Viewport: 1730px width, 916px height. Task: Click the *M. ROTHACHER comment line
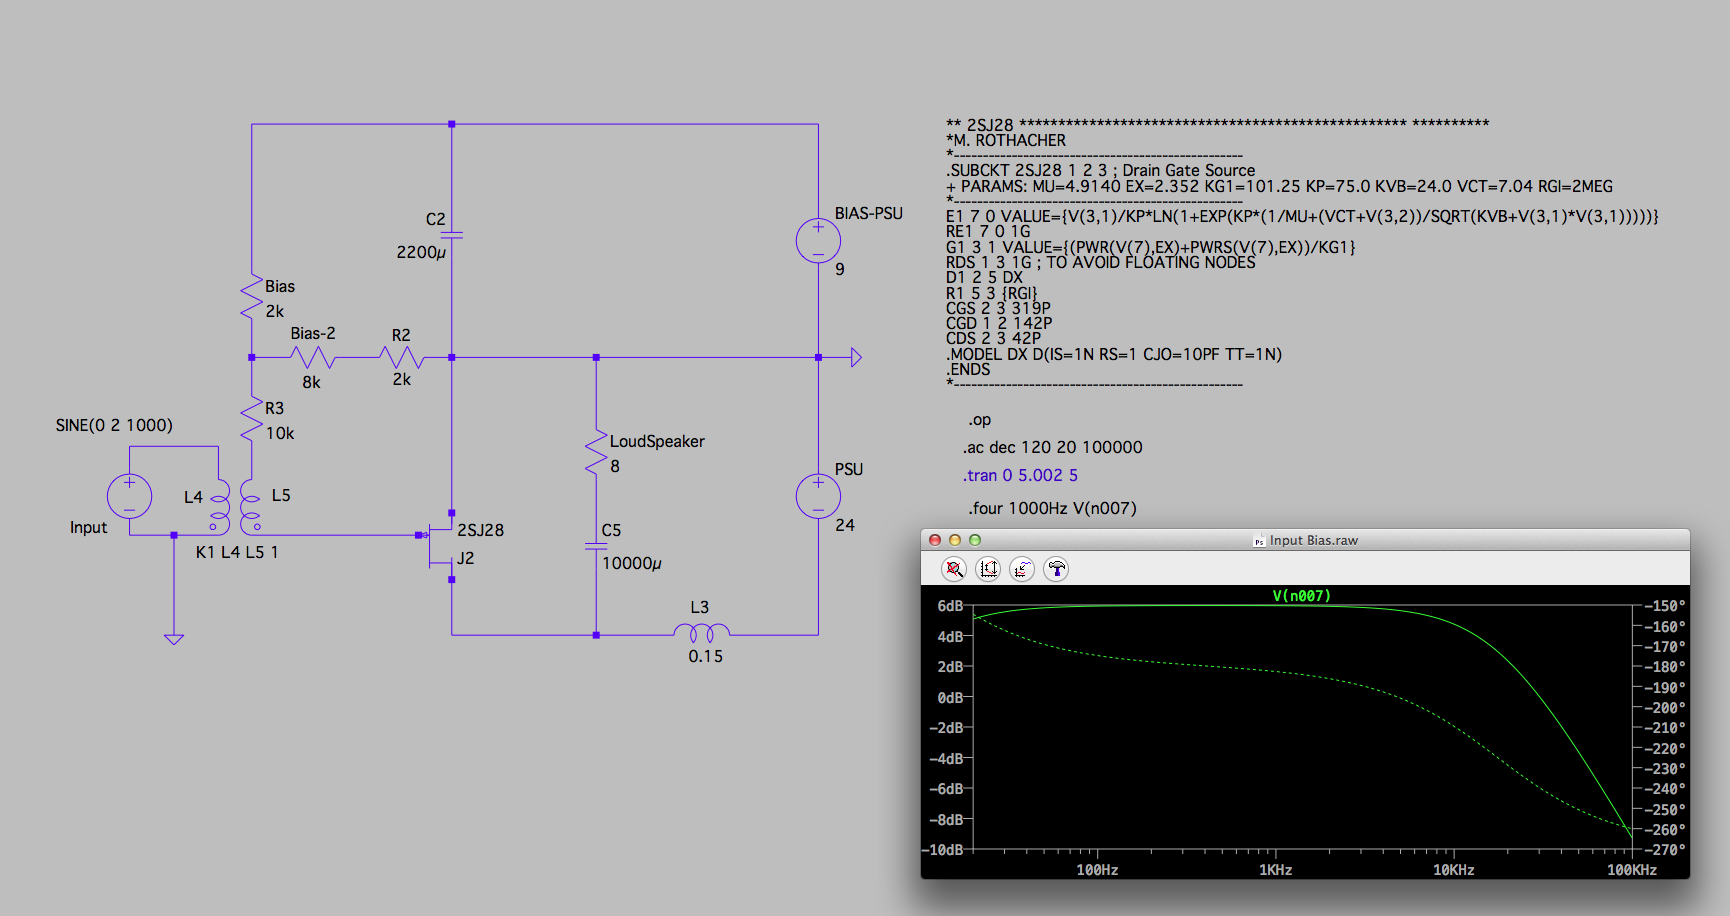[x=1006, y=141]
